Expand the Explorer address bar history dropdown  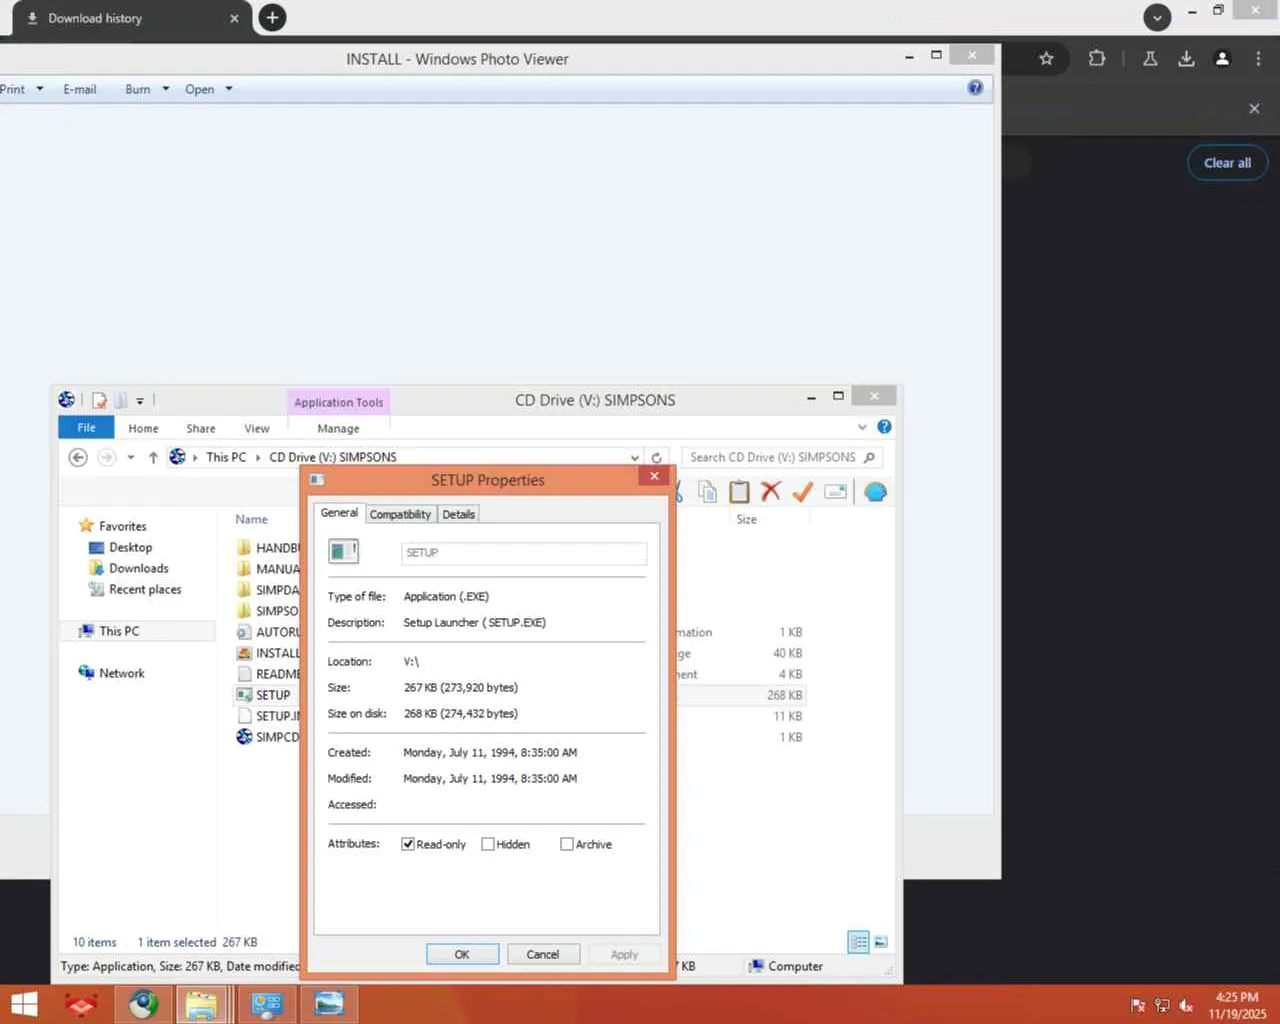tap(635, 457)
